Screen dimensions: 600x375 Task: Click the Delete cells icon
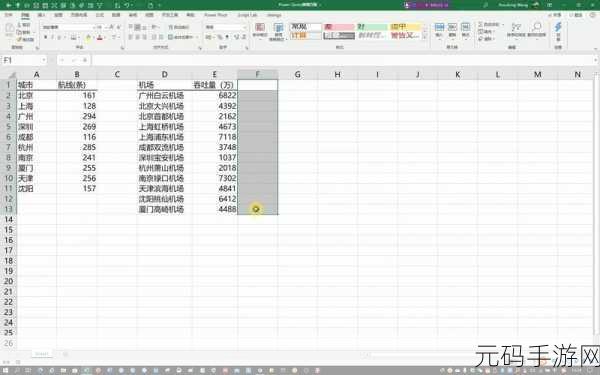(x=452, y=30)
